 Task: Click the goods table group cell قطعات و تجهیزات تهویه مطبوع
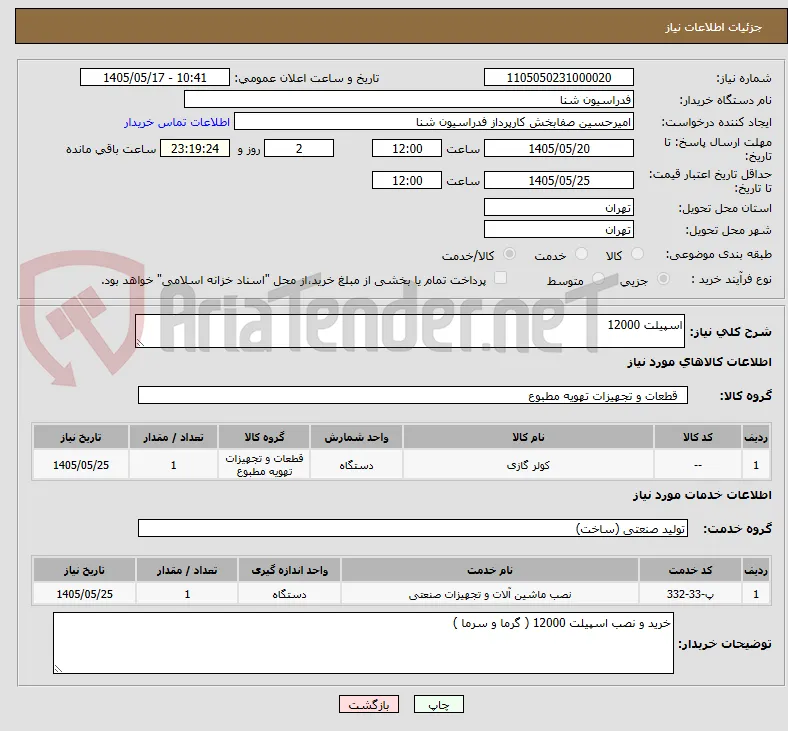(264, 465)
